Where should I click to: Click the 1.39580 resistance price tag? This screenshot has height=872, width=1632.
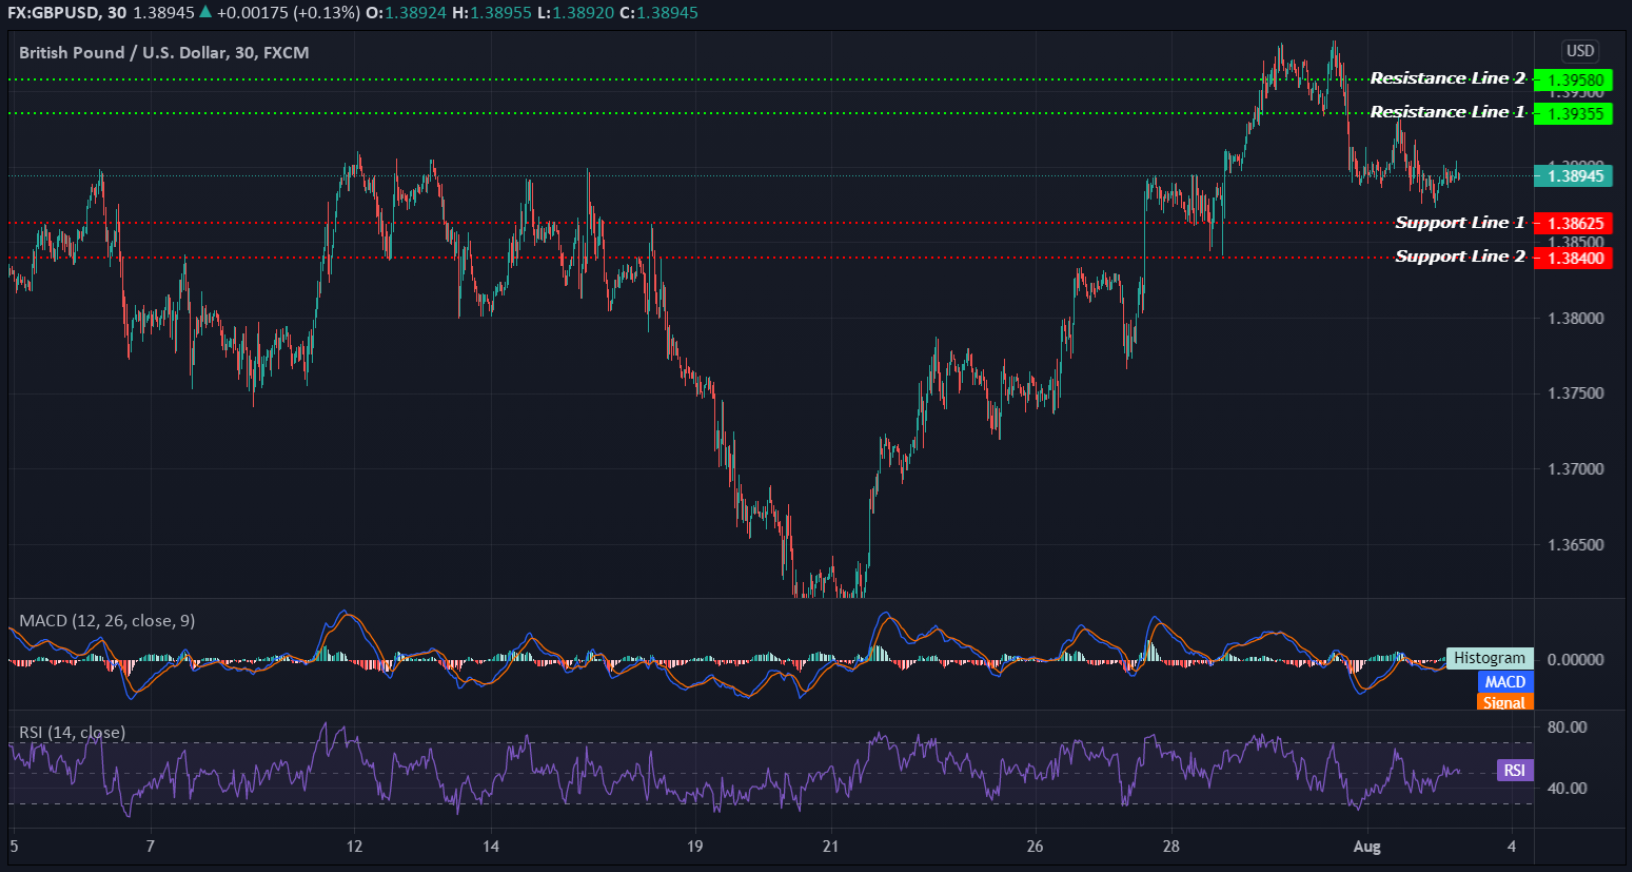tap(1574, 80)
